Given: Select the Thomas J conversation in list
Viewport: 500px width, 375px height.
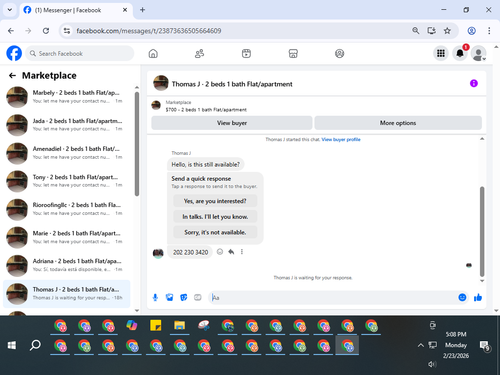Looking at the screenshot, I should pyautogui.click(x=67, y=294).
